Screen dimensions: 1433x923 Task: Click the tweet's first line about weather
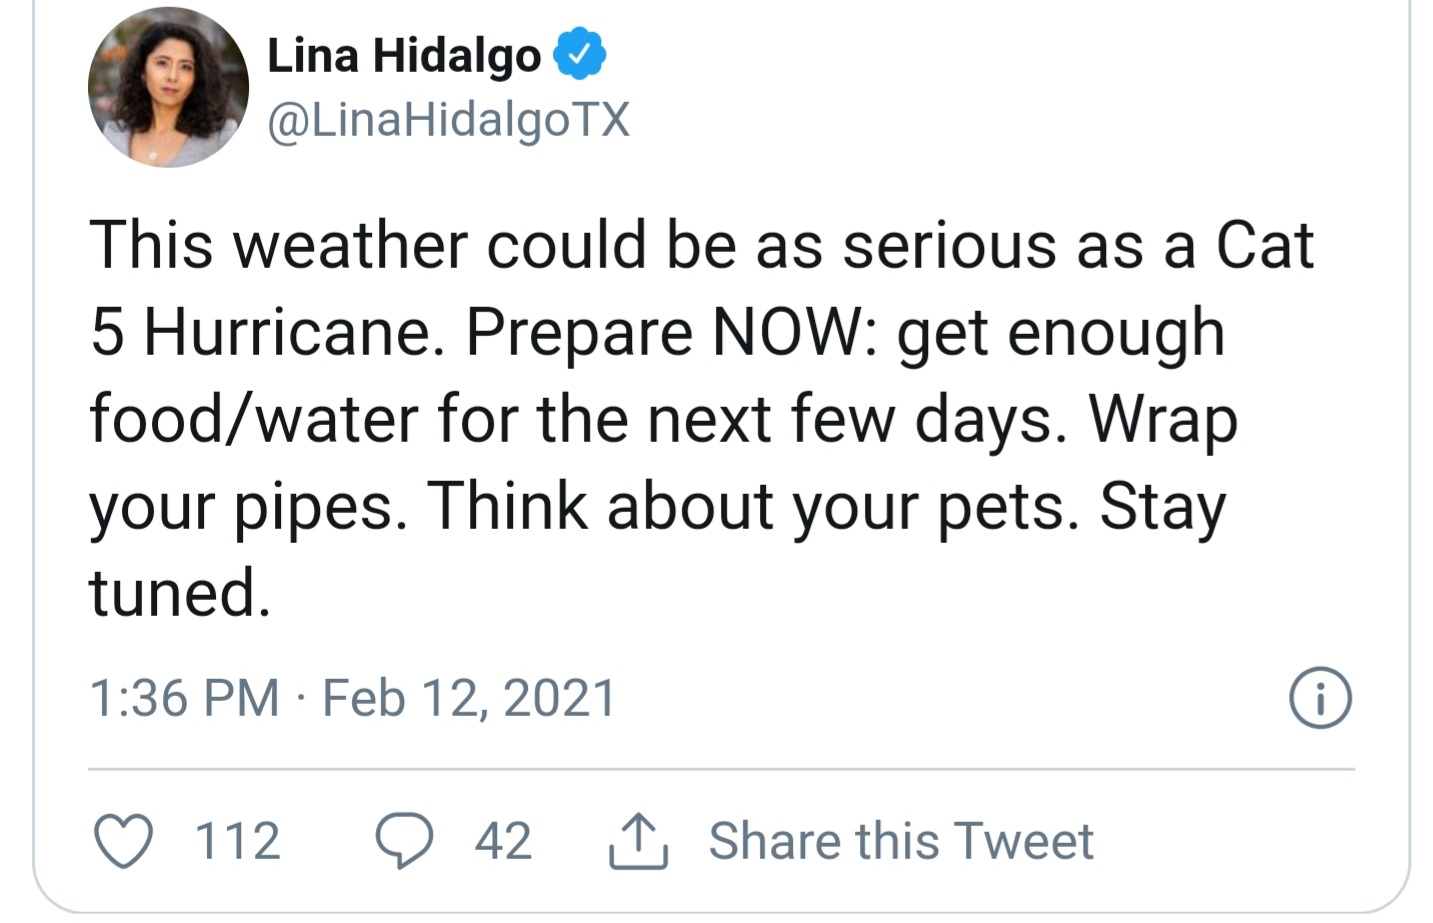[700, 245]
